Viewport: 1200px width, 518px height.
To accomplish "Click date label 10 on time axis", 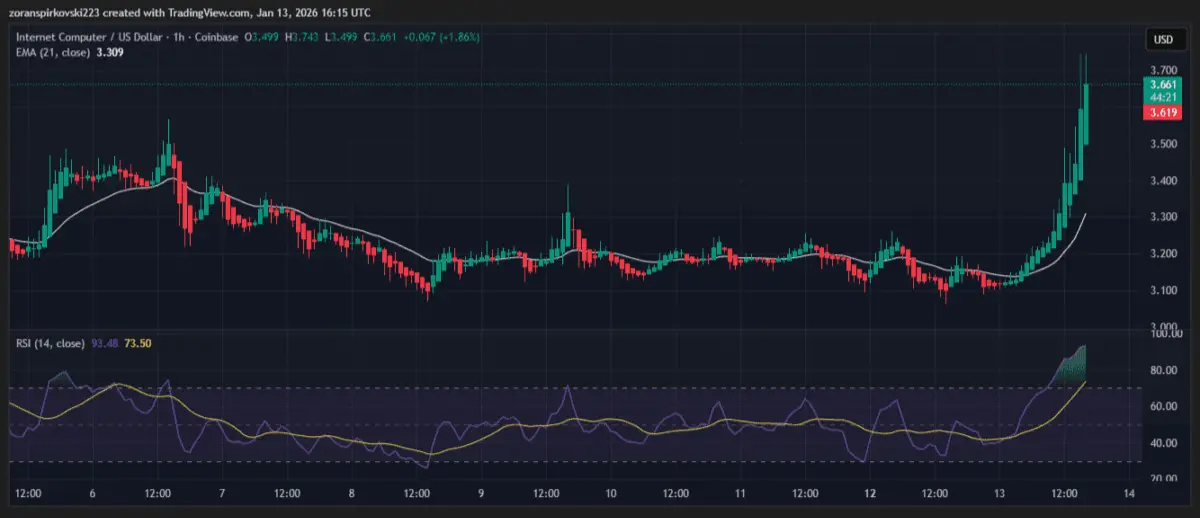I will (611, 494).
